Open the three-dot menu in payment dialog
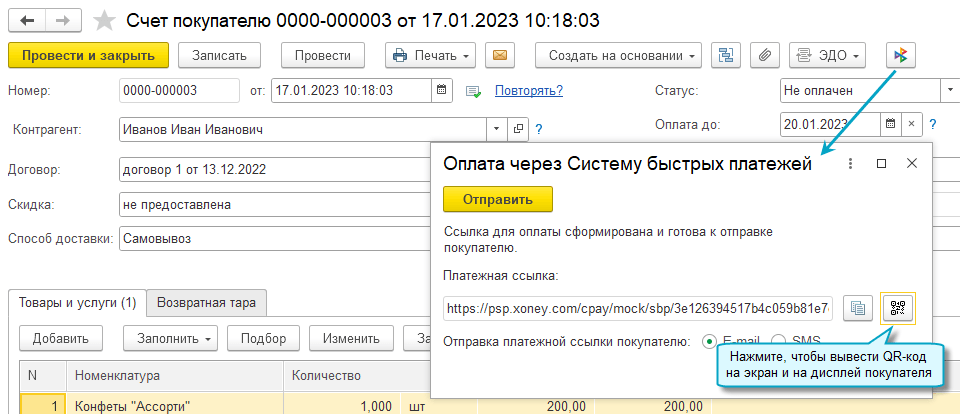The height and width of the screenshot is (414, 960). click(850, 164)
